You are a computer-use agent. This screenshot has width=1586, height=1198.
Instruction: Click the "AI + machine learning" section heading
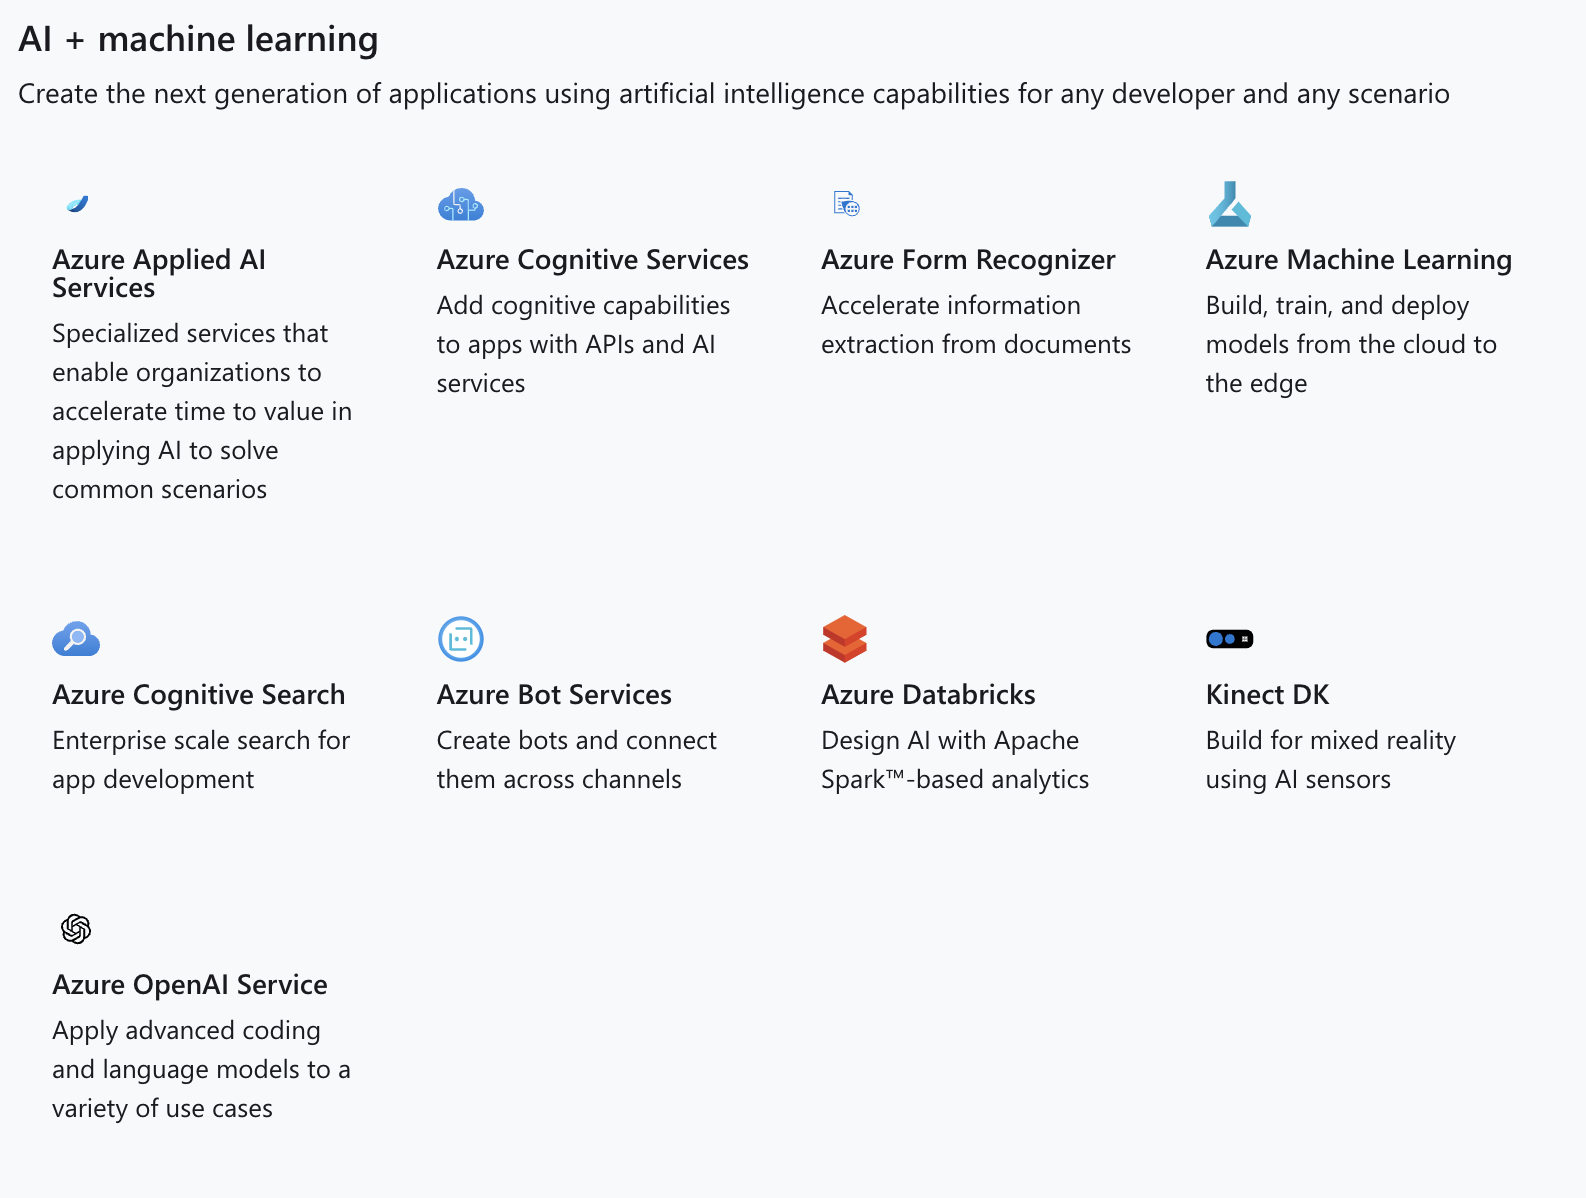click(x=198, y=39)
